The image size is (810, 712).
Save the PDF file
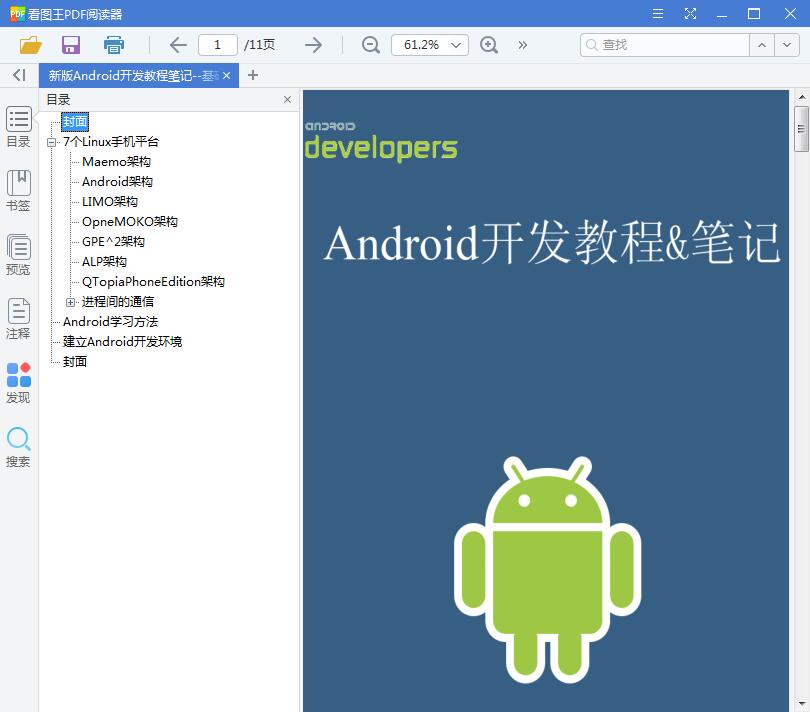(70, 44)
